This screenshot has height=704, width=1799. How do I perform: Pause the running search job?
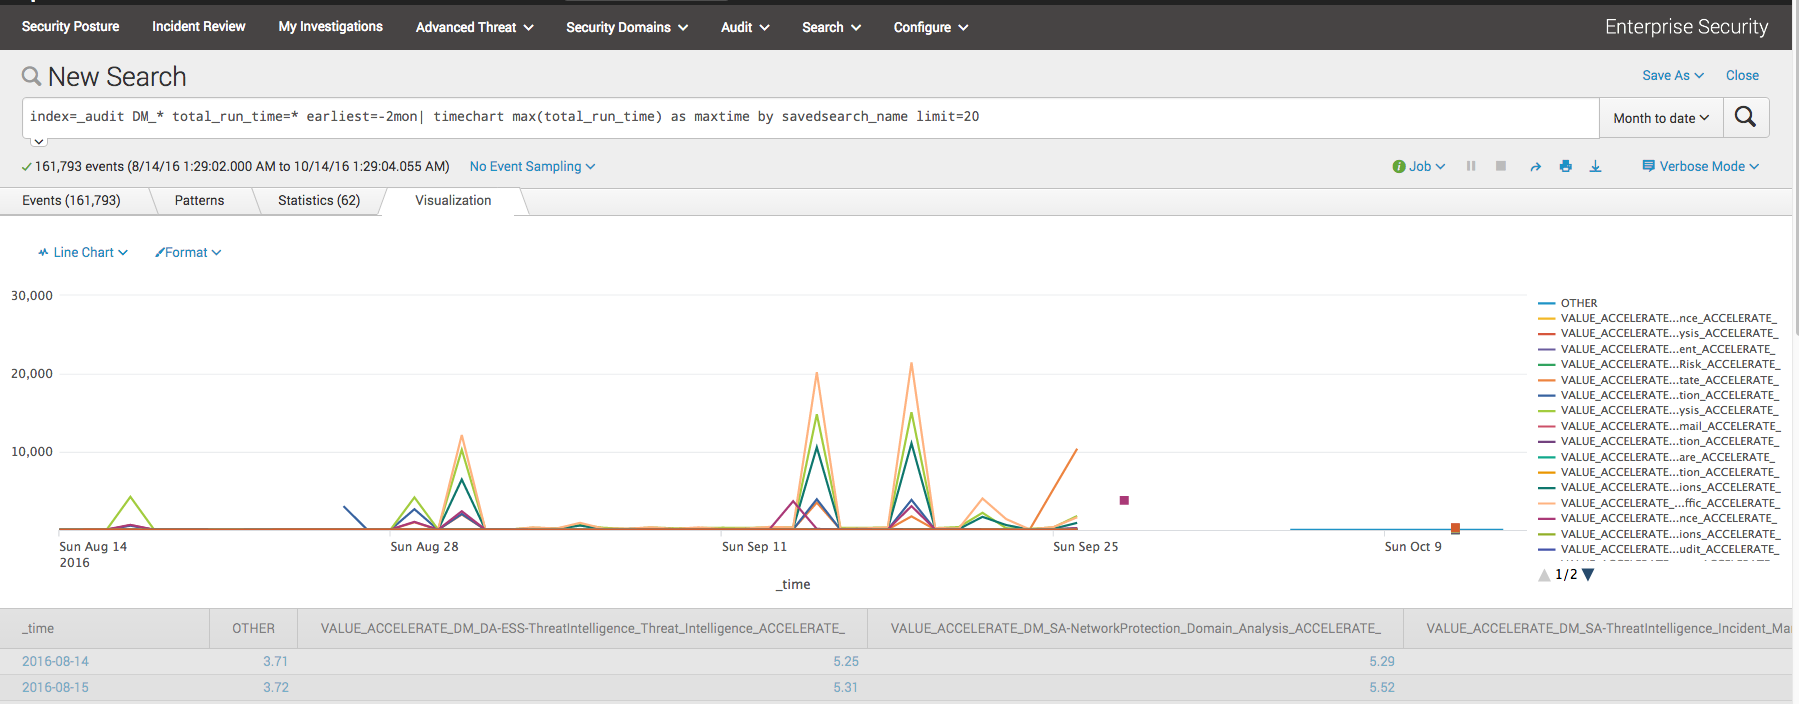pyautogui.click(x=1471, y=166)
